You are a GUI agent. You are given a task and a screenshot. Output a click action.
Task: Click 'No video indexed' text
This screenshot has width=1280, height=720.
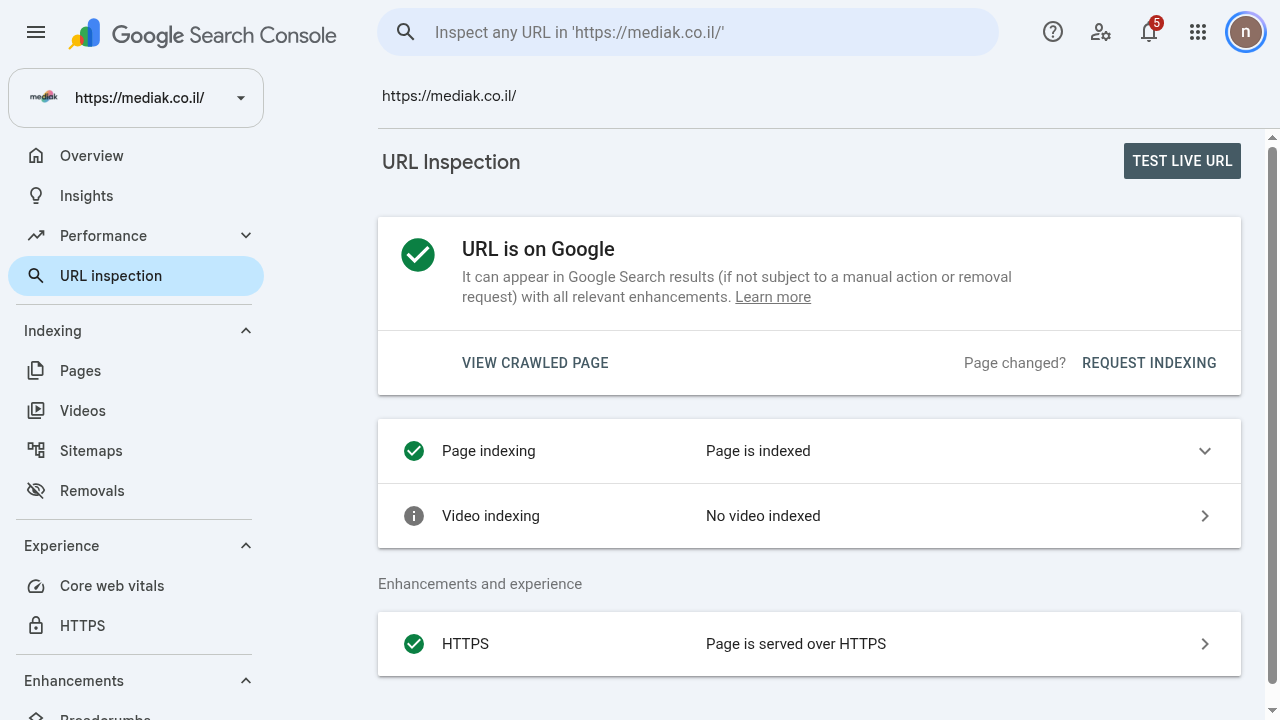(x=763, y=516)
